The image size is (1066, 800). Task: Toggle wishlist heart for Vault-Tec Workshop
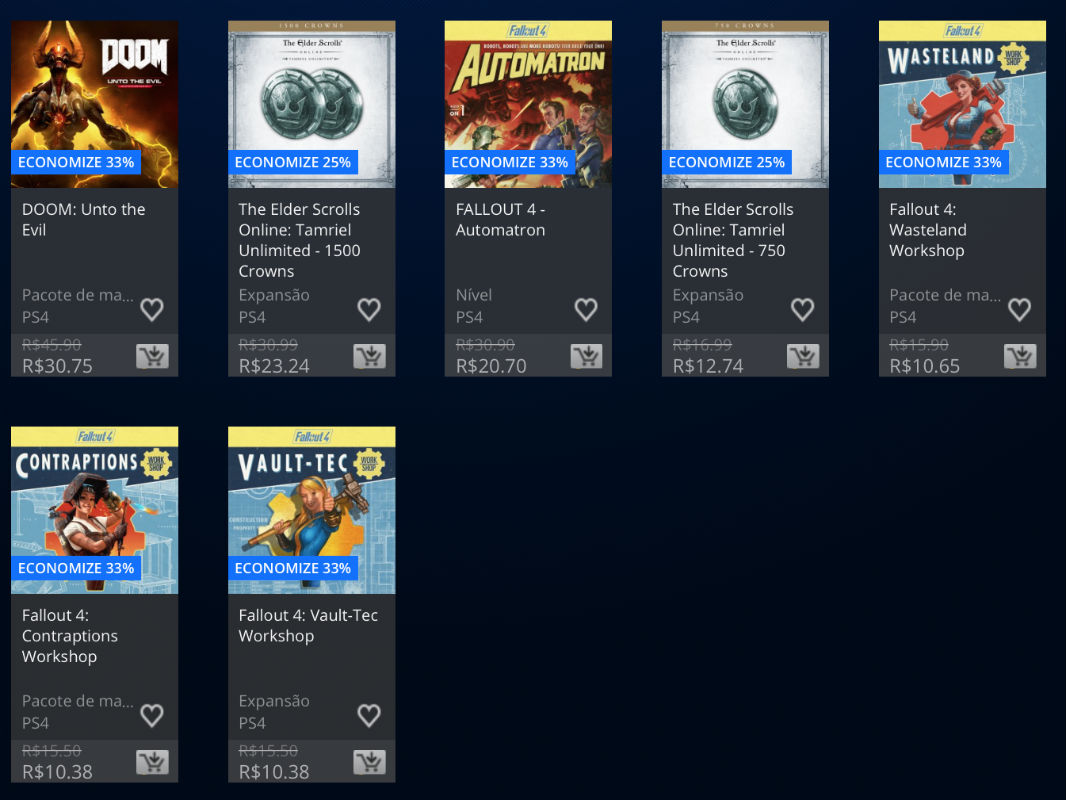tap(369, 715)
